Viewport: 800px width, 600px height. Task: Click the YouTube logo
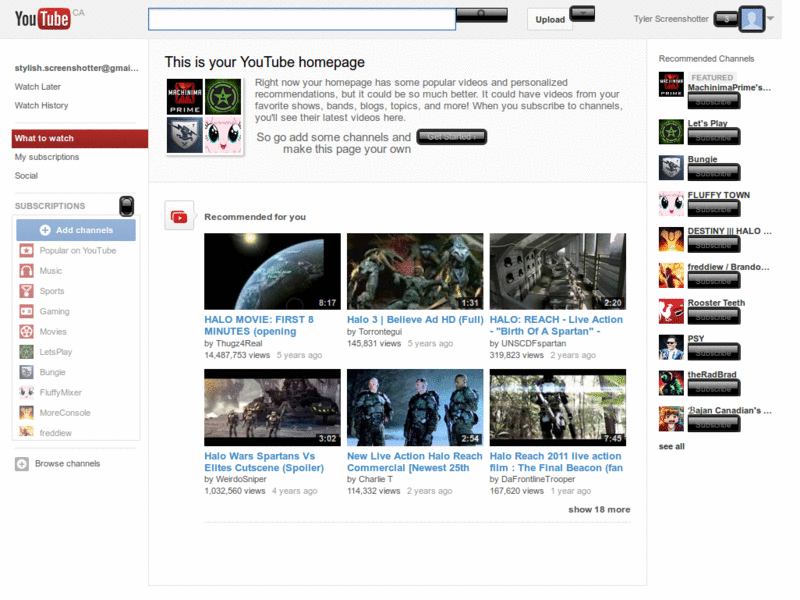[x=42, y=19]
